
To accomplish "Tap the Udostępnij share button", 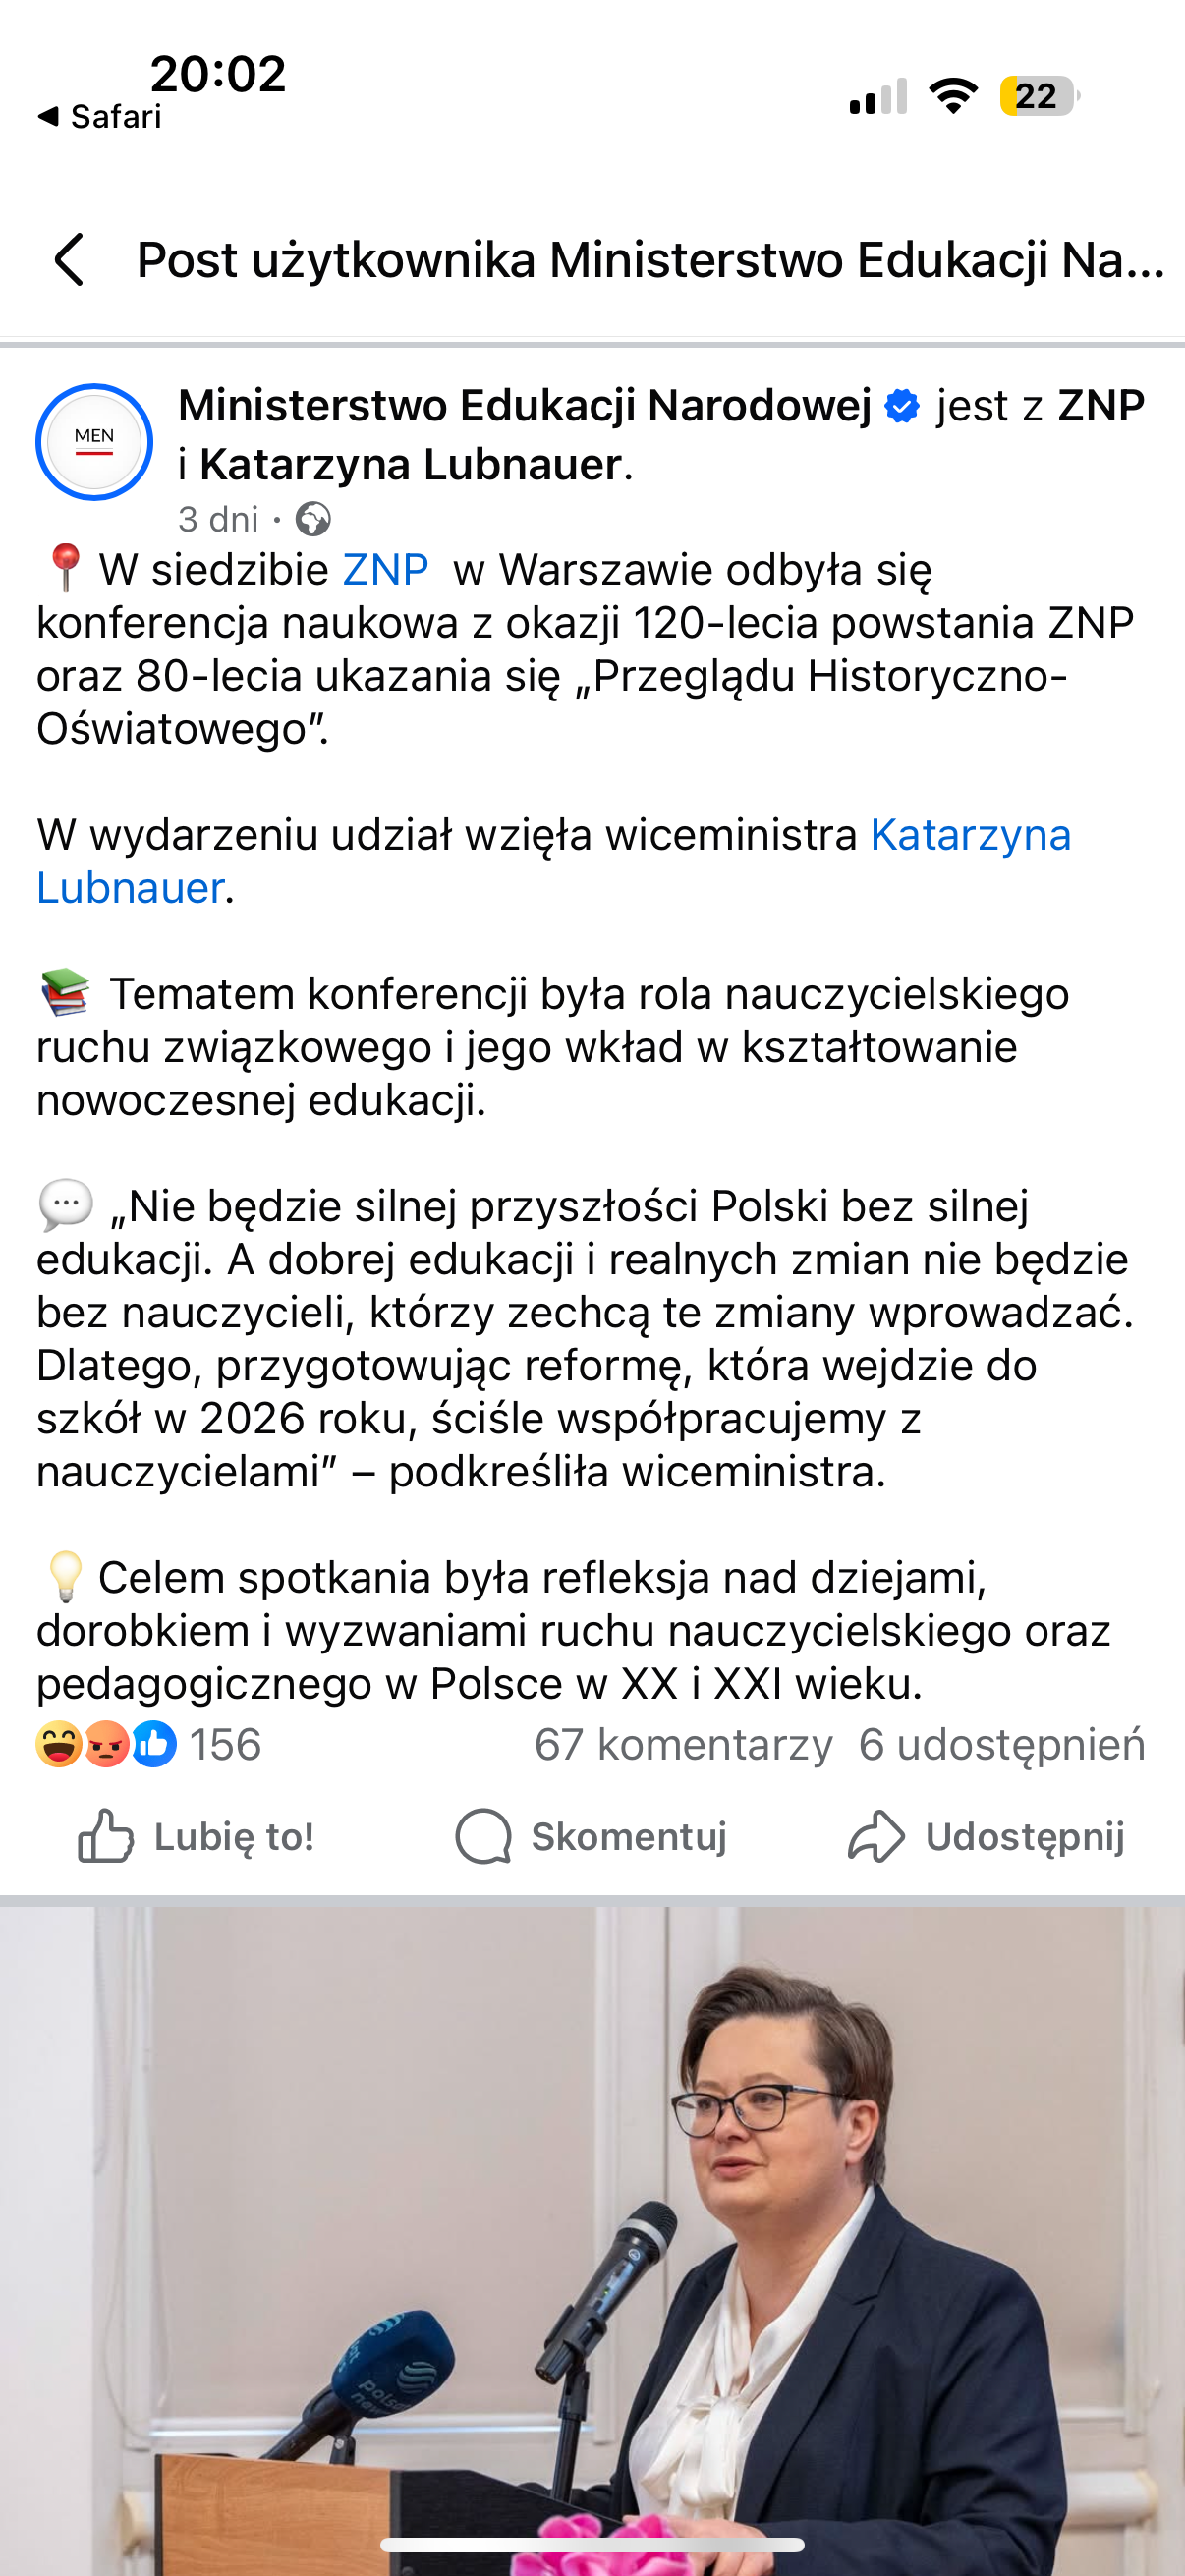I will click(986, 1837).
